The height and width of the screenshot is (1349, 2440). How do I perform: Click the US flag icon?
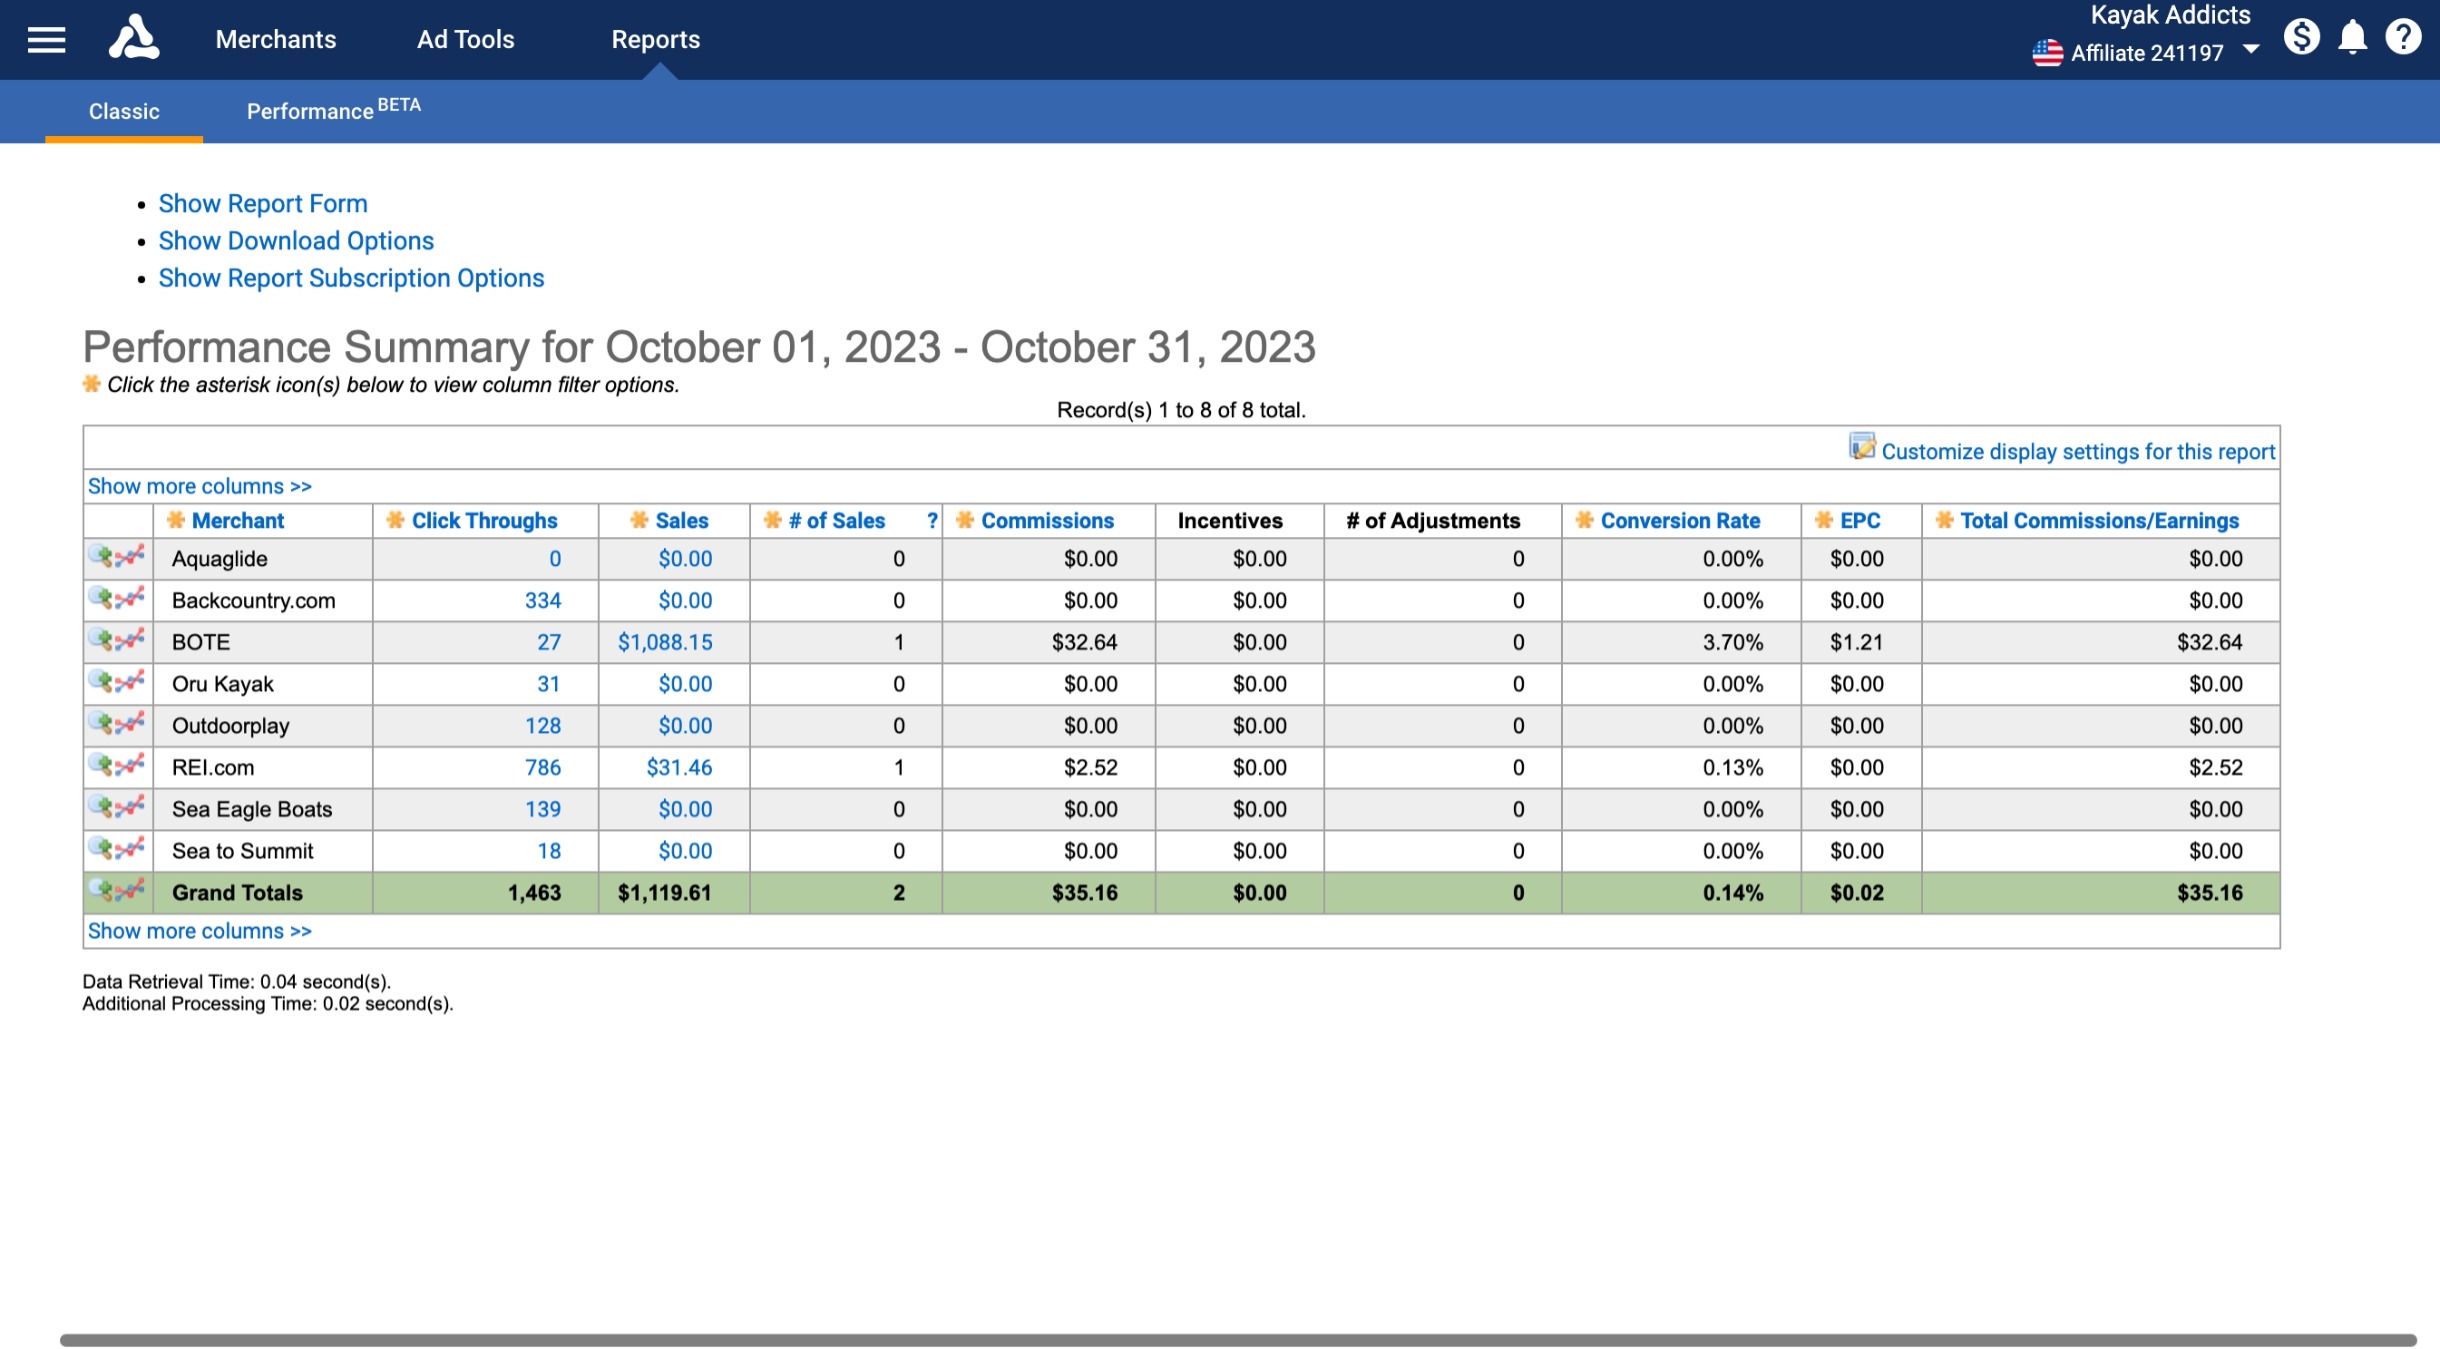point(2047,53)
